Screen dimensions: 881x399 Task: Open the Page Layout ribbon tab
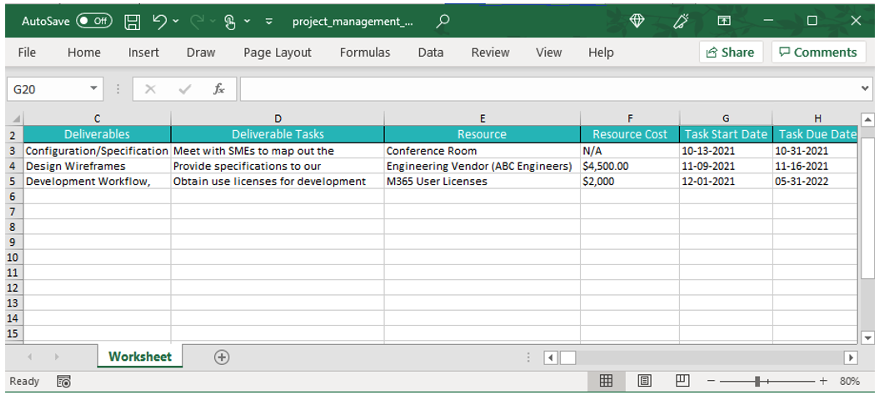click(277, 53)
